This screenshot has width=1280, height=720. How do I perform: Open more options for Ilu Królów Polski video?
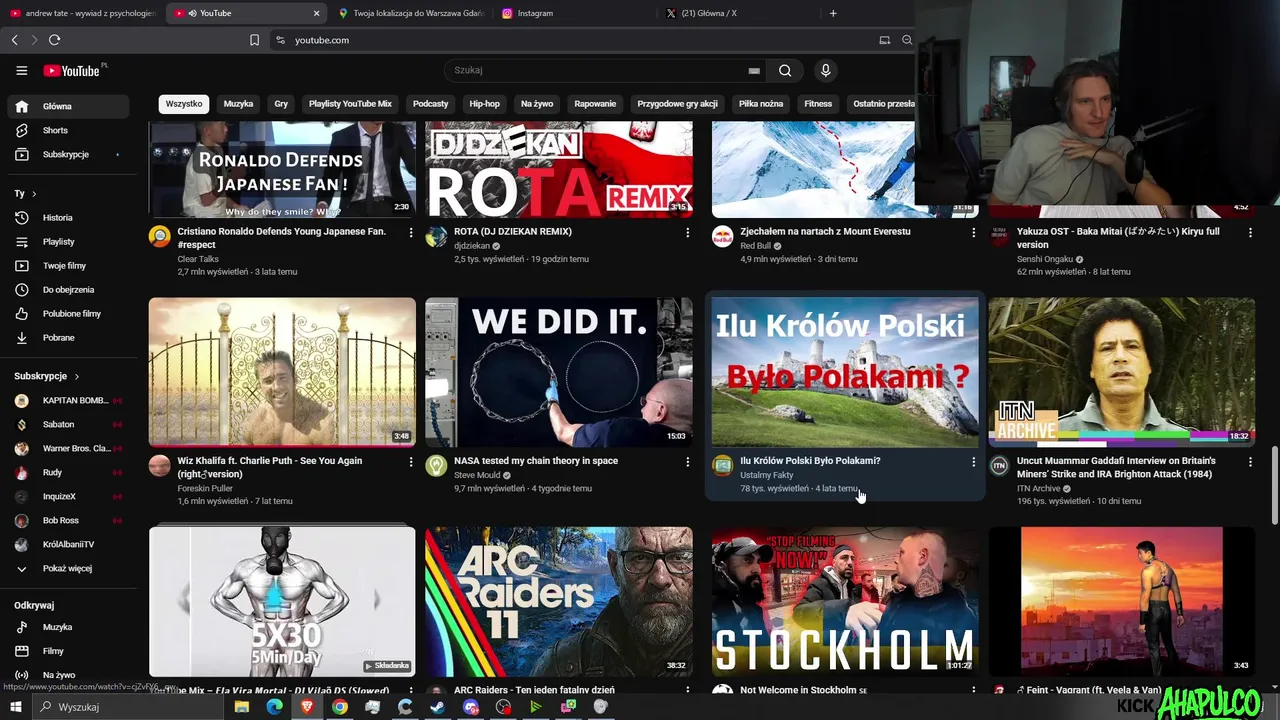(x=974, y=462)
